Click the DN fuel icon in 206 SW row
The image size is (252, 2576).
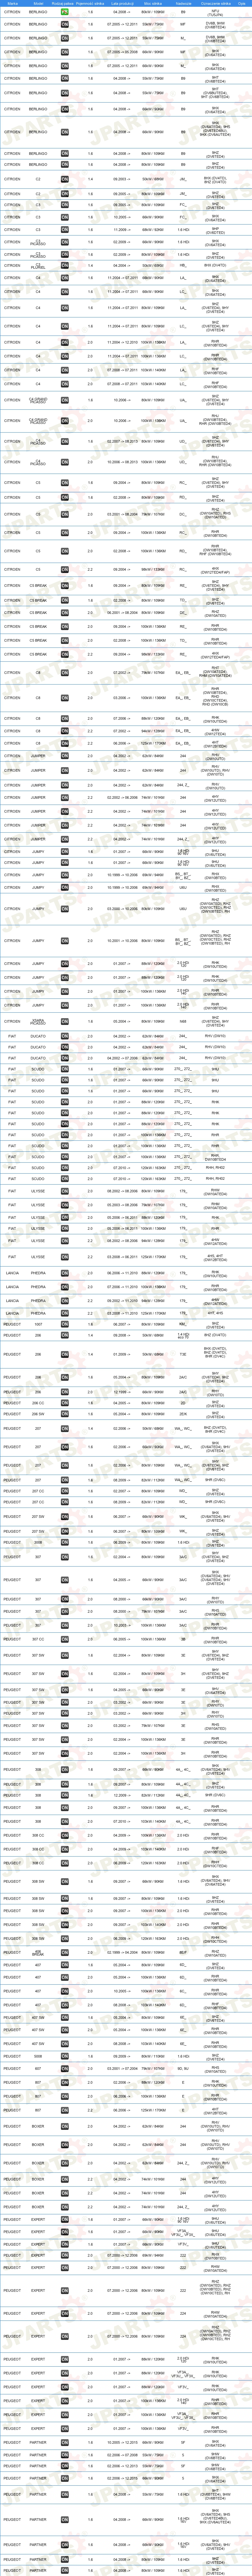point(65,1414)
